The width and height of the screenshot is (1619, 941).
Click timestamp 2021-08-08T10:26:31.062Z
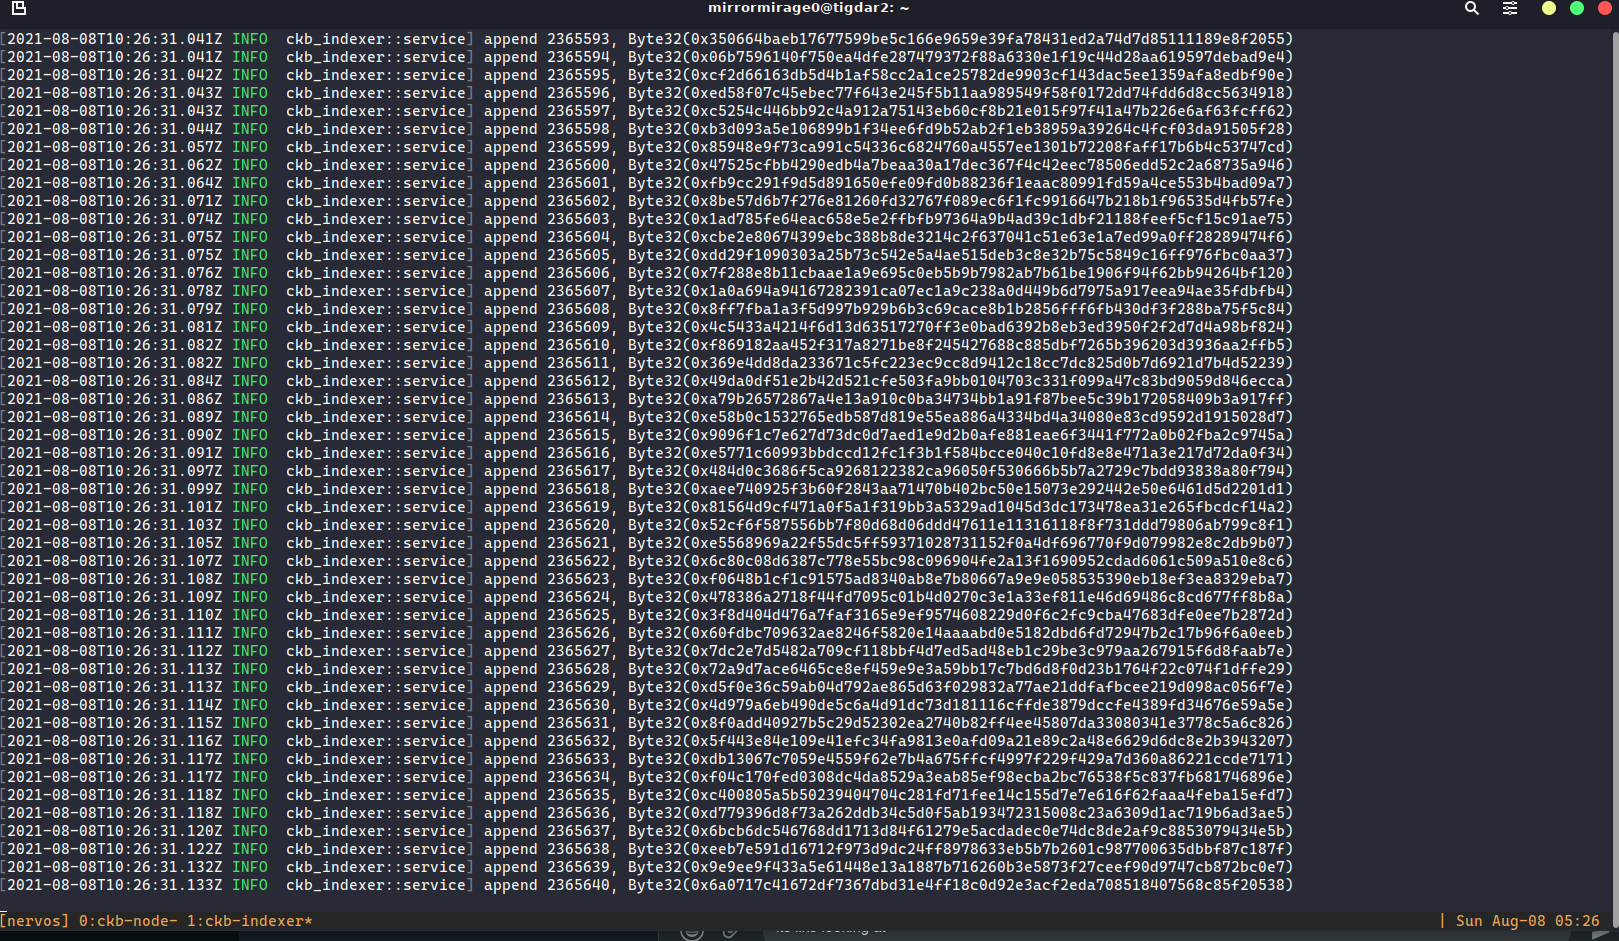[x=115, y=165]
